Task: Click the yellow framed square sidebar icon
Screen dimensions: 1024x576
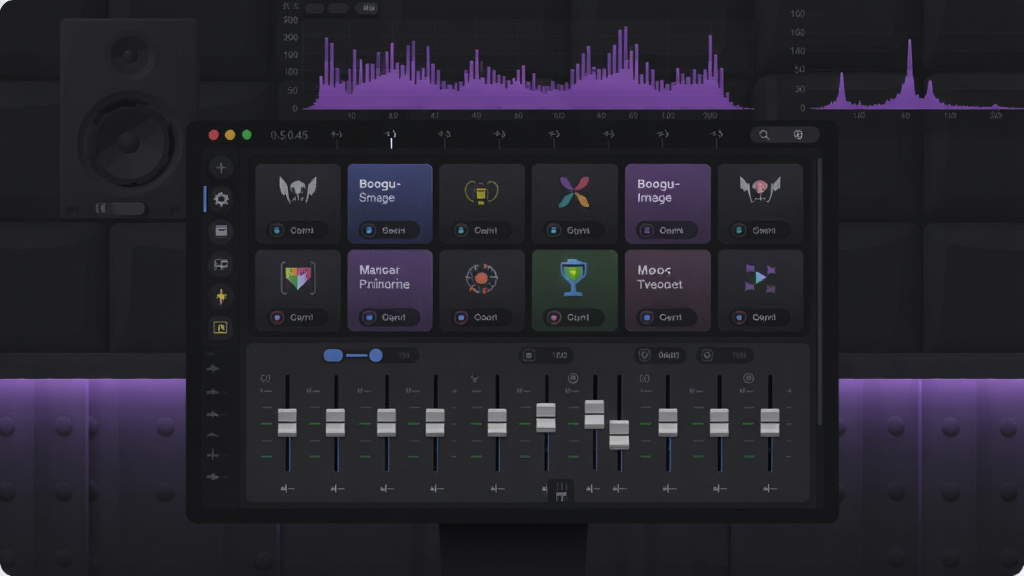Action: 221,328
